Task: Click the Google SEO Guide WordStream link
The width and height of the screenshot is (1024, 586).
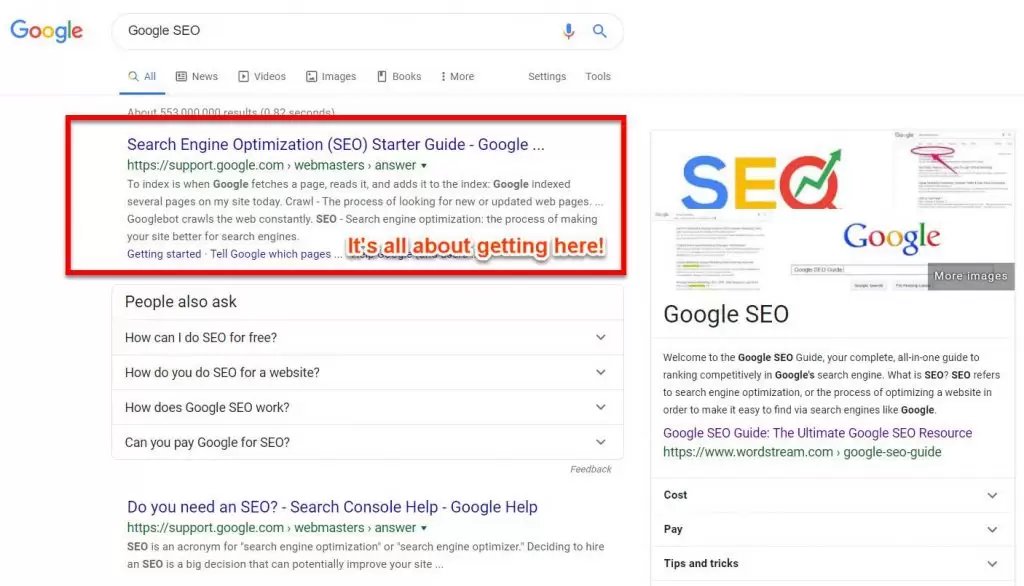Action: tap(817, 433)
